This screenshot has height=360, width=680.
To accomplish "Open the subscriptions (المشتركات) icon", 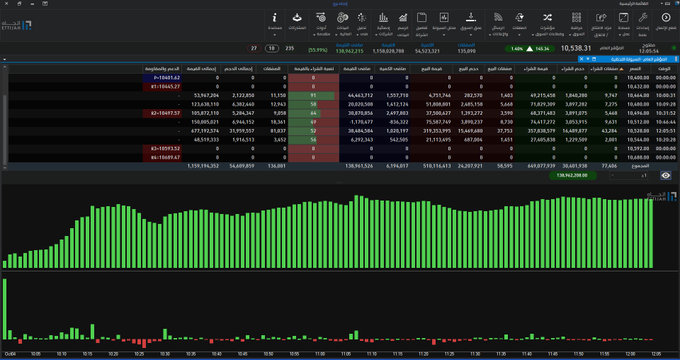I will tap(297, 18).
